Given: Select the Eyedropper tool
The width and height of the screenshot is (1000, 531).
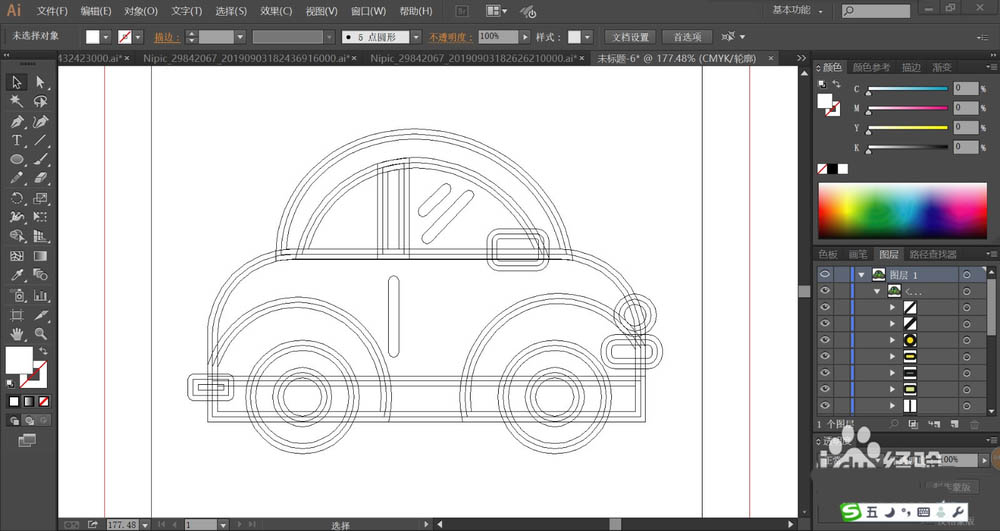Looking at the screenshot, I should click(x=17, y=275).
